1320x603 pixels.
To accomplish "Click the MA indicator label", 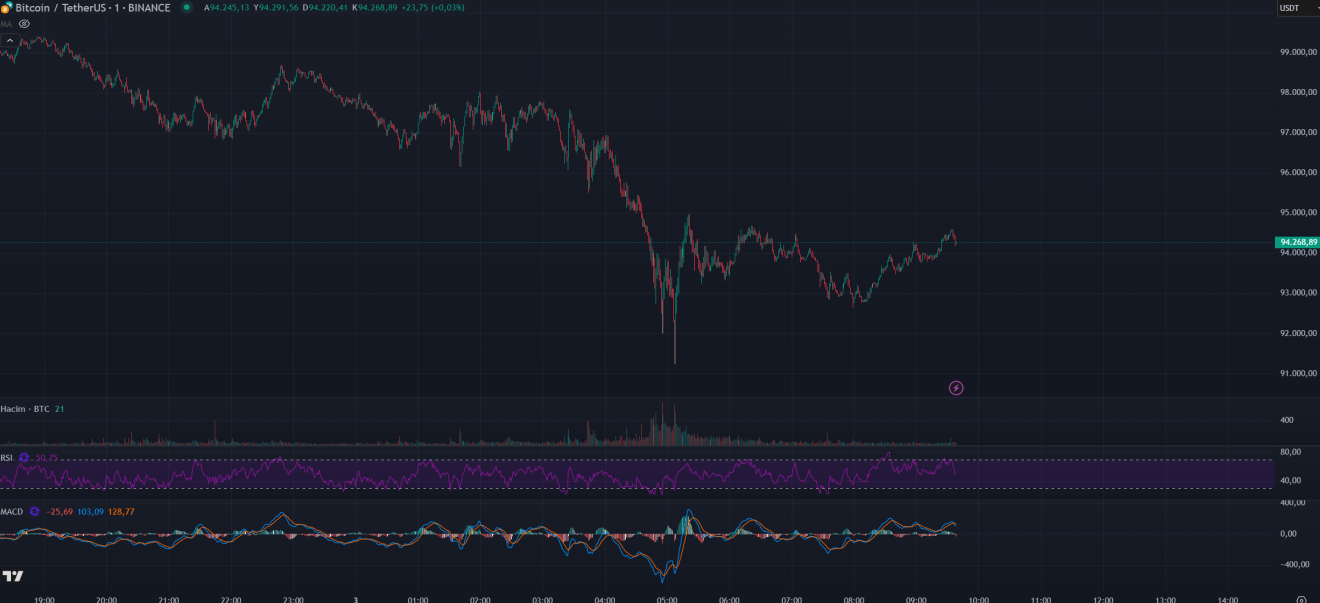I will [x=6, y=23].
